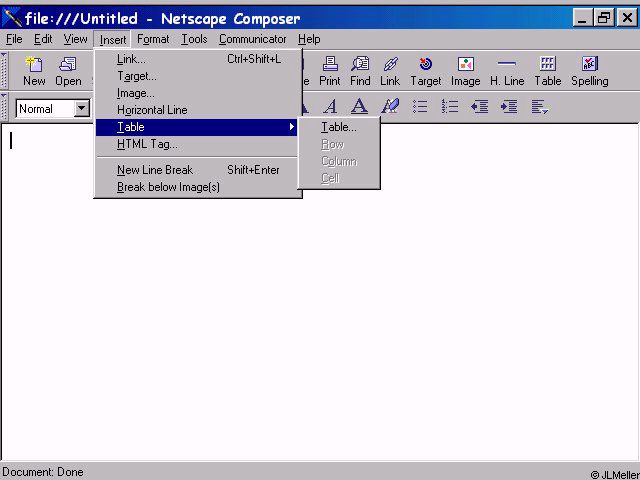Open the Tools menu
The image size is (640, 480).
pyautogui.click(x=194, y=39)
